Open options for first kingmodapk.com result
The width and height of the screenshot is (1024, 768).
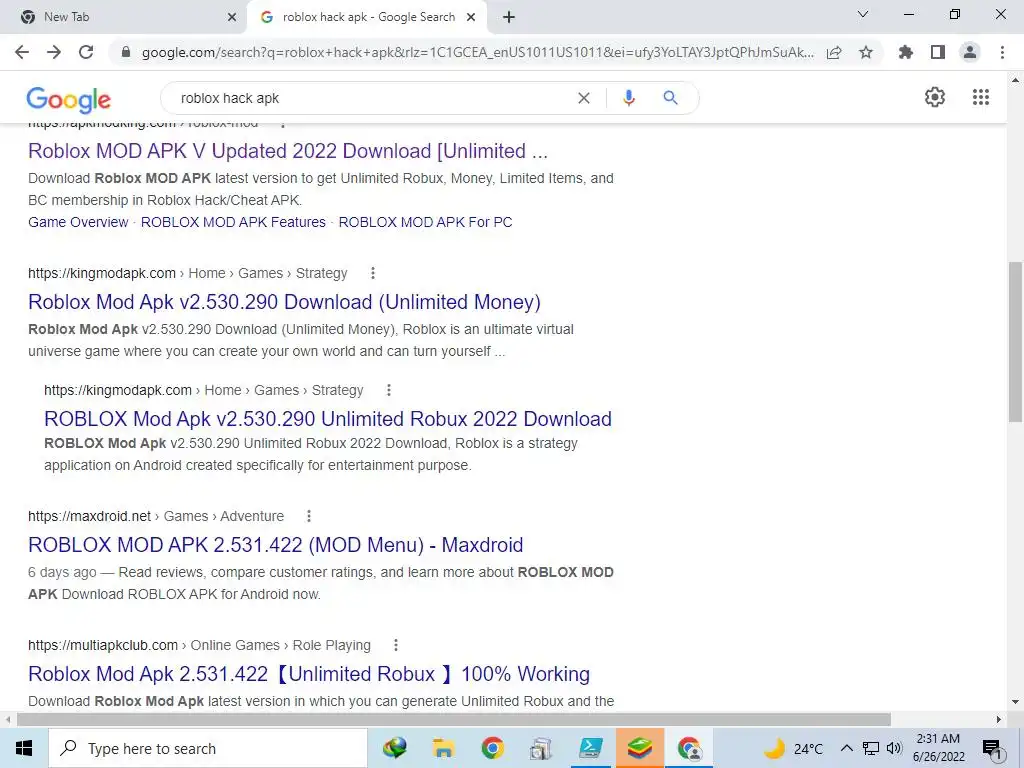coord(373,273)
